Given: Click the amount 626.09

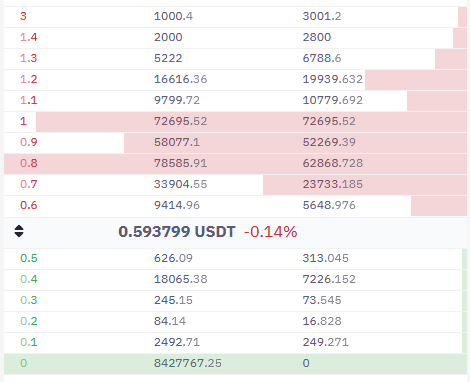Looking at the screenshot, I should 173,258.
